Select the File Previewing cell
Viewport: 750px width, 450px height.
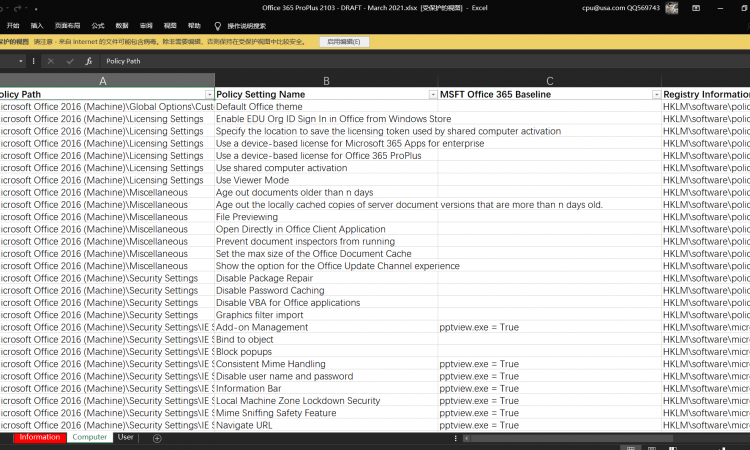pos(326,217)
